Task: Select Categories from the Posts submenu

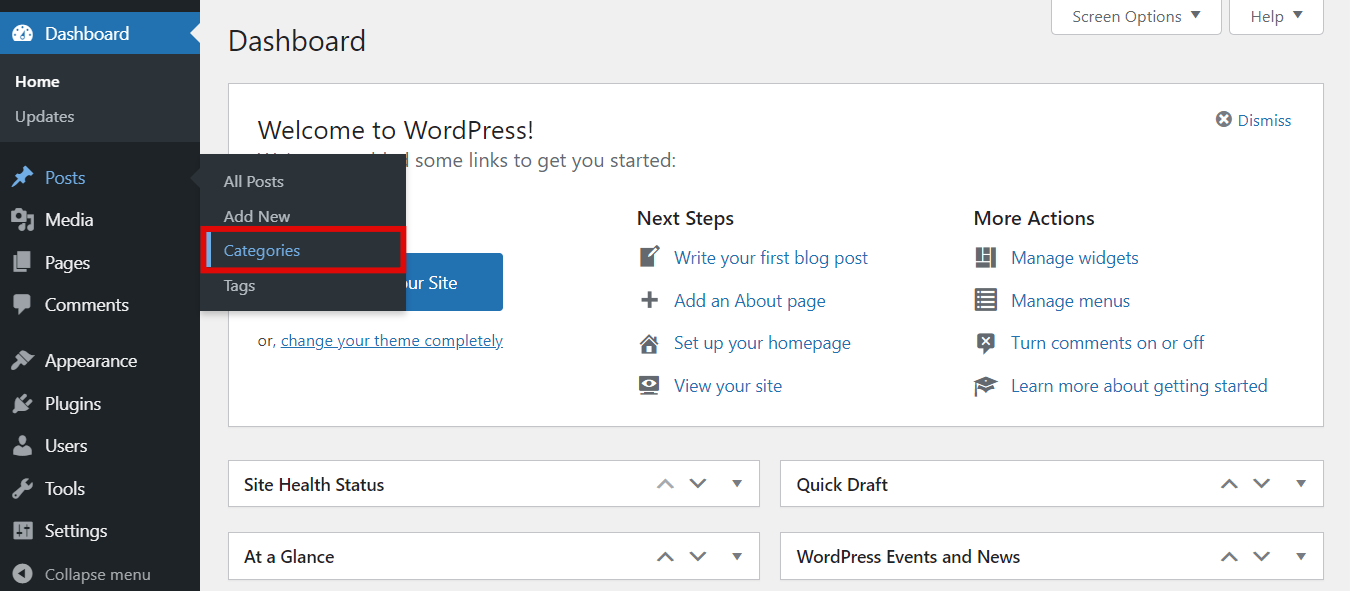Action: point(261,250)
